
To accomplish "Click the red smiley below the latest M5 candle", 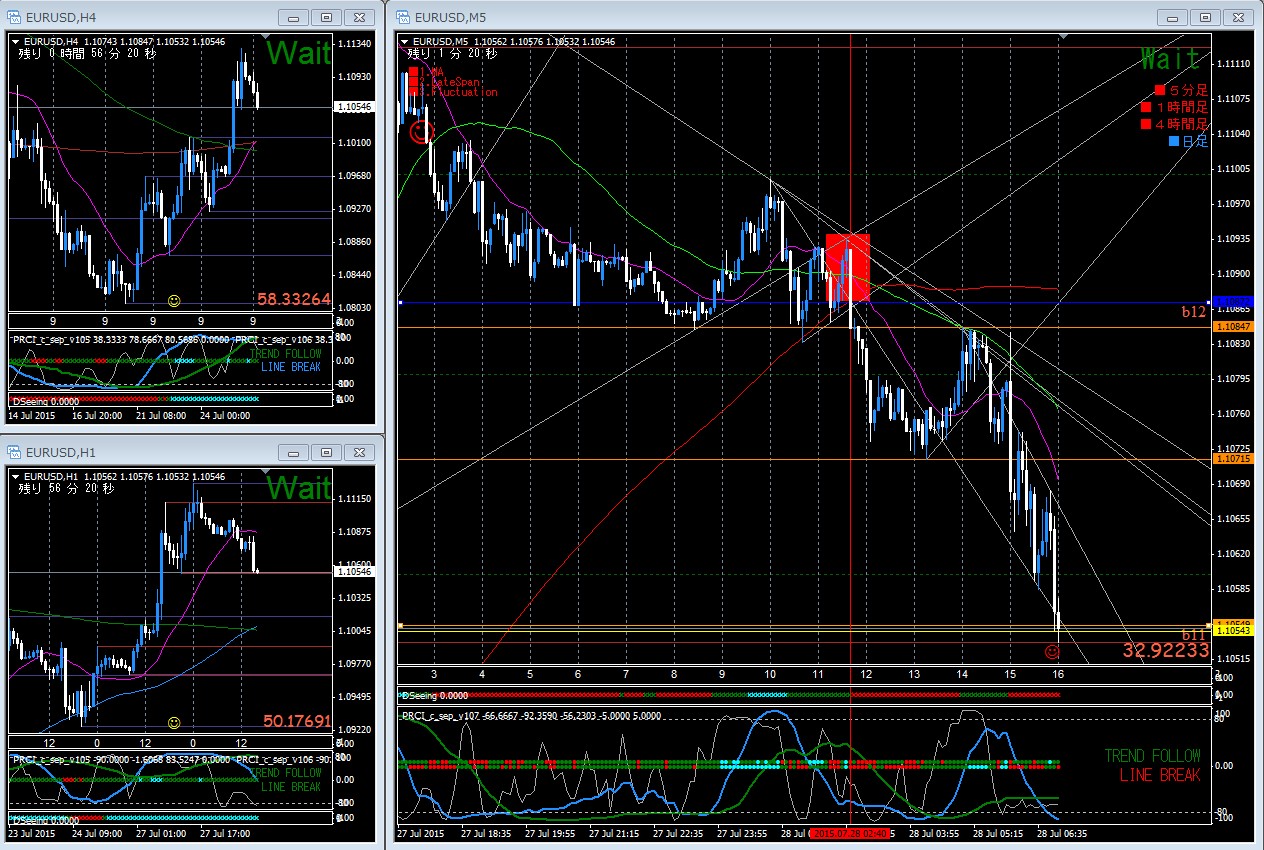I will tap(1051, 652).
